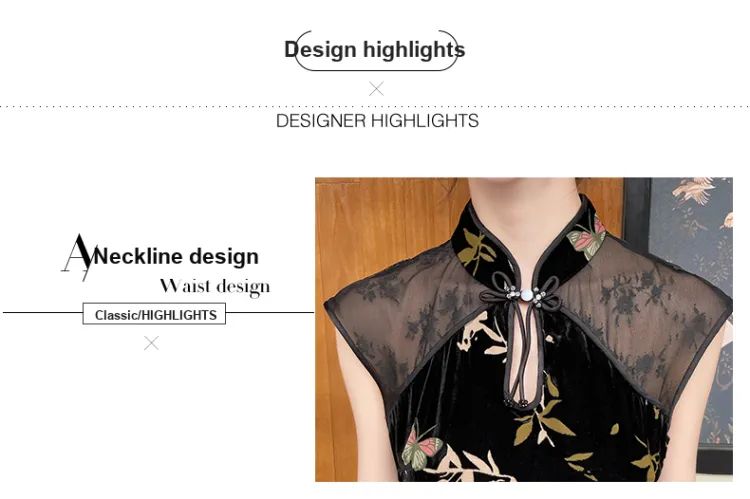Click the stylized letter A graphic
The height and width of the screenshot is (499, 750).
pyautogui.click(x=79, y=257)
